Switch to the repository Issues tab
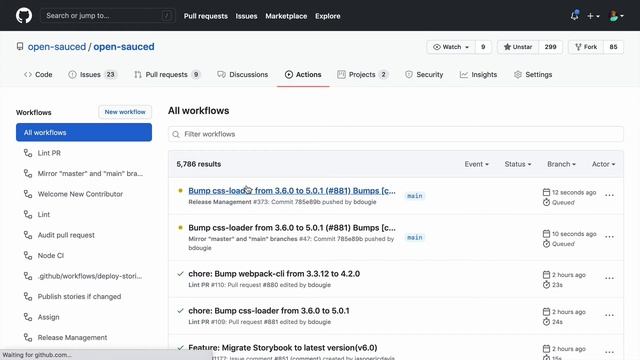 click(x=93, y=75)
